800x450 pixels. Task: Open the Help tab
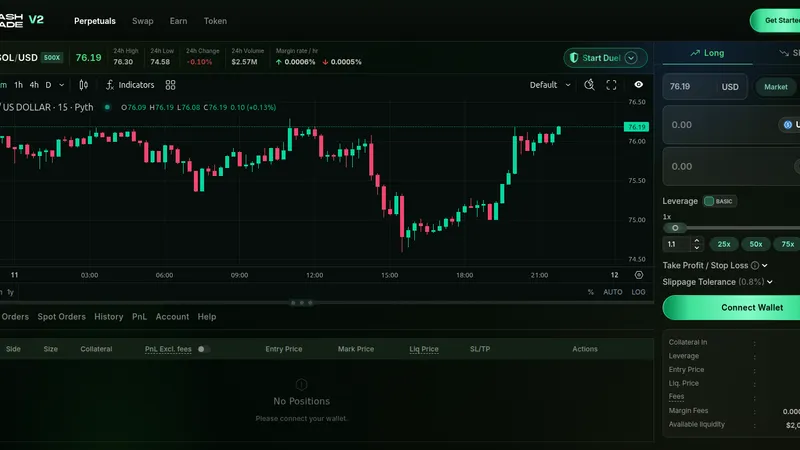(207, 317)
